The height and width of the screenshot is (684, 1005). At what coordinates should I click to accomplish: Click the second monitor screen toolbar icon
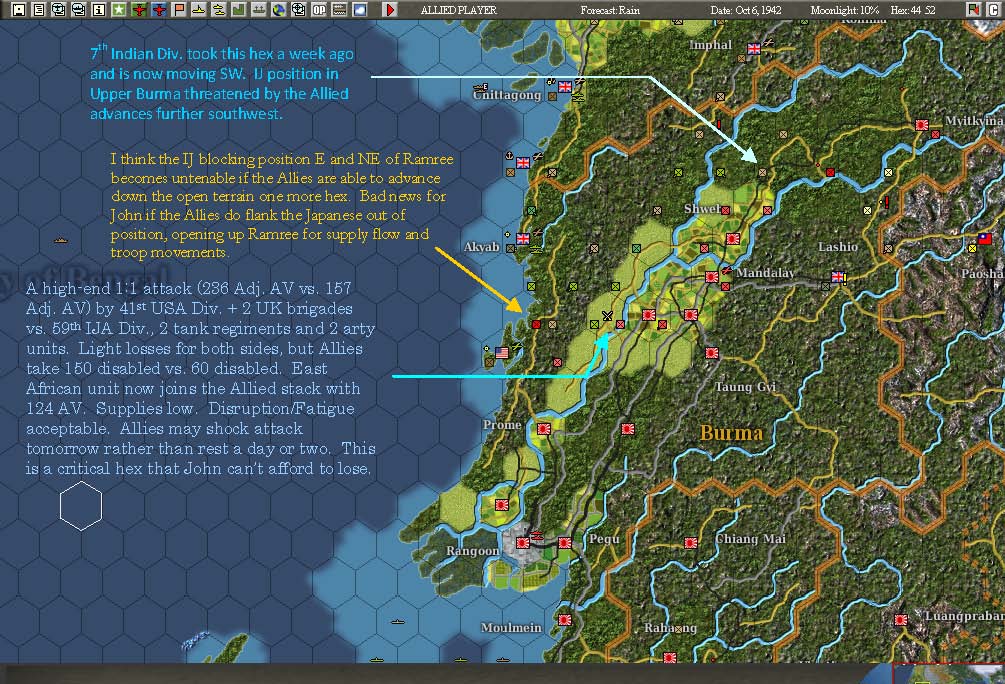pos(78,10)
